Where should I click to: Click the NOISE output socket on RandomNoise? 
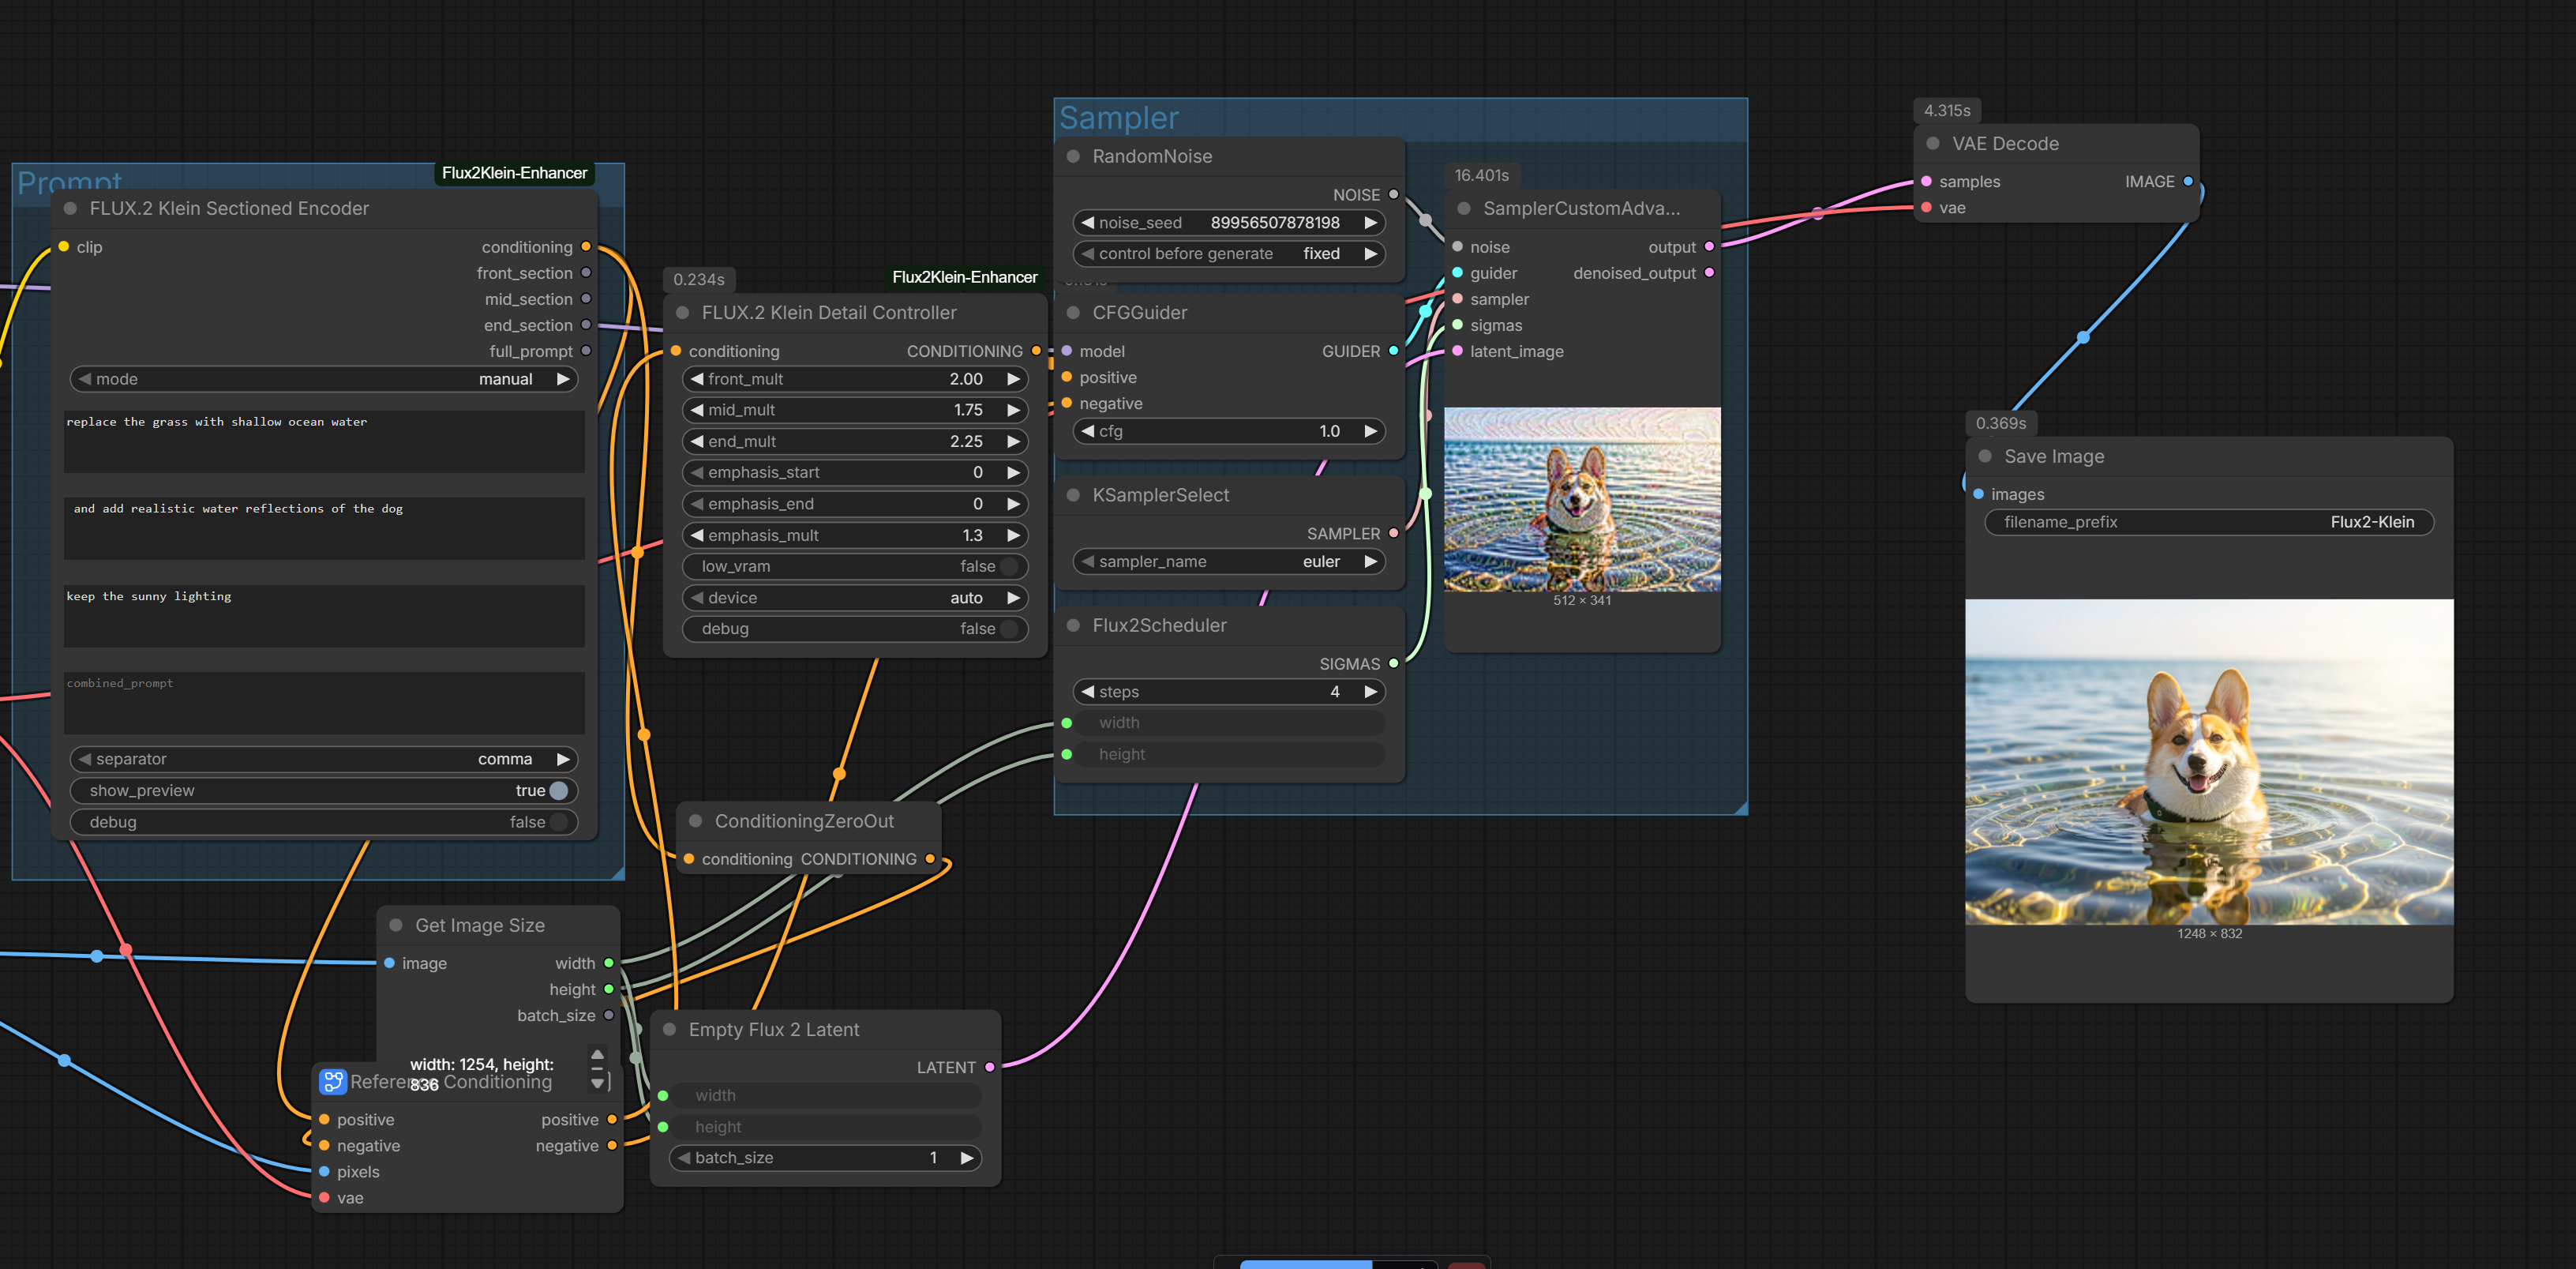1393,195
